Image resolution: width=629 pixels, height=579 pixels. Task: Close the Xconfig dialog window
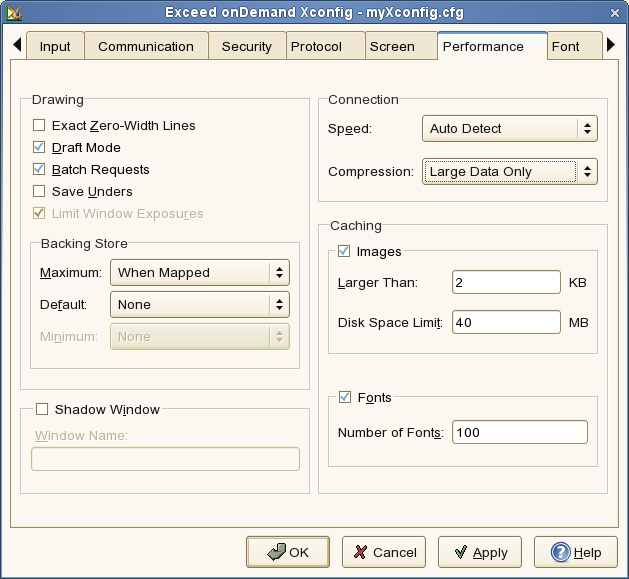pyautogui.click(x=615, y=12)
